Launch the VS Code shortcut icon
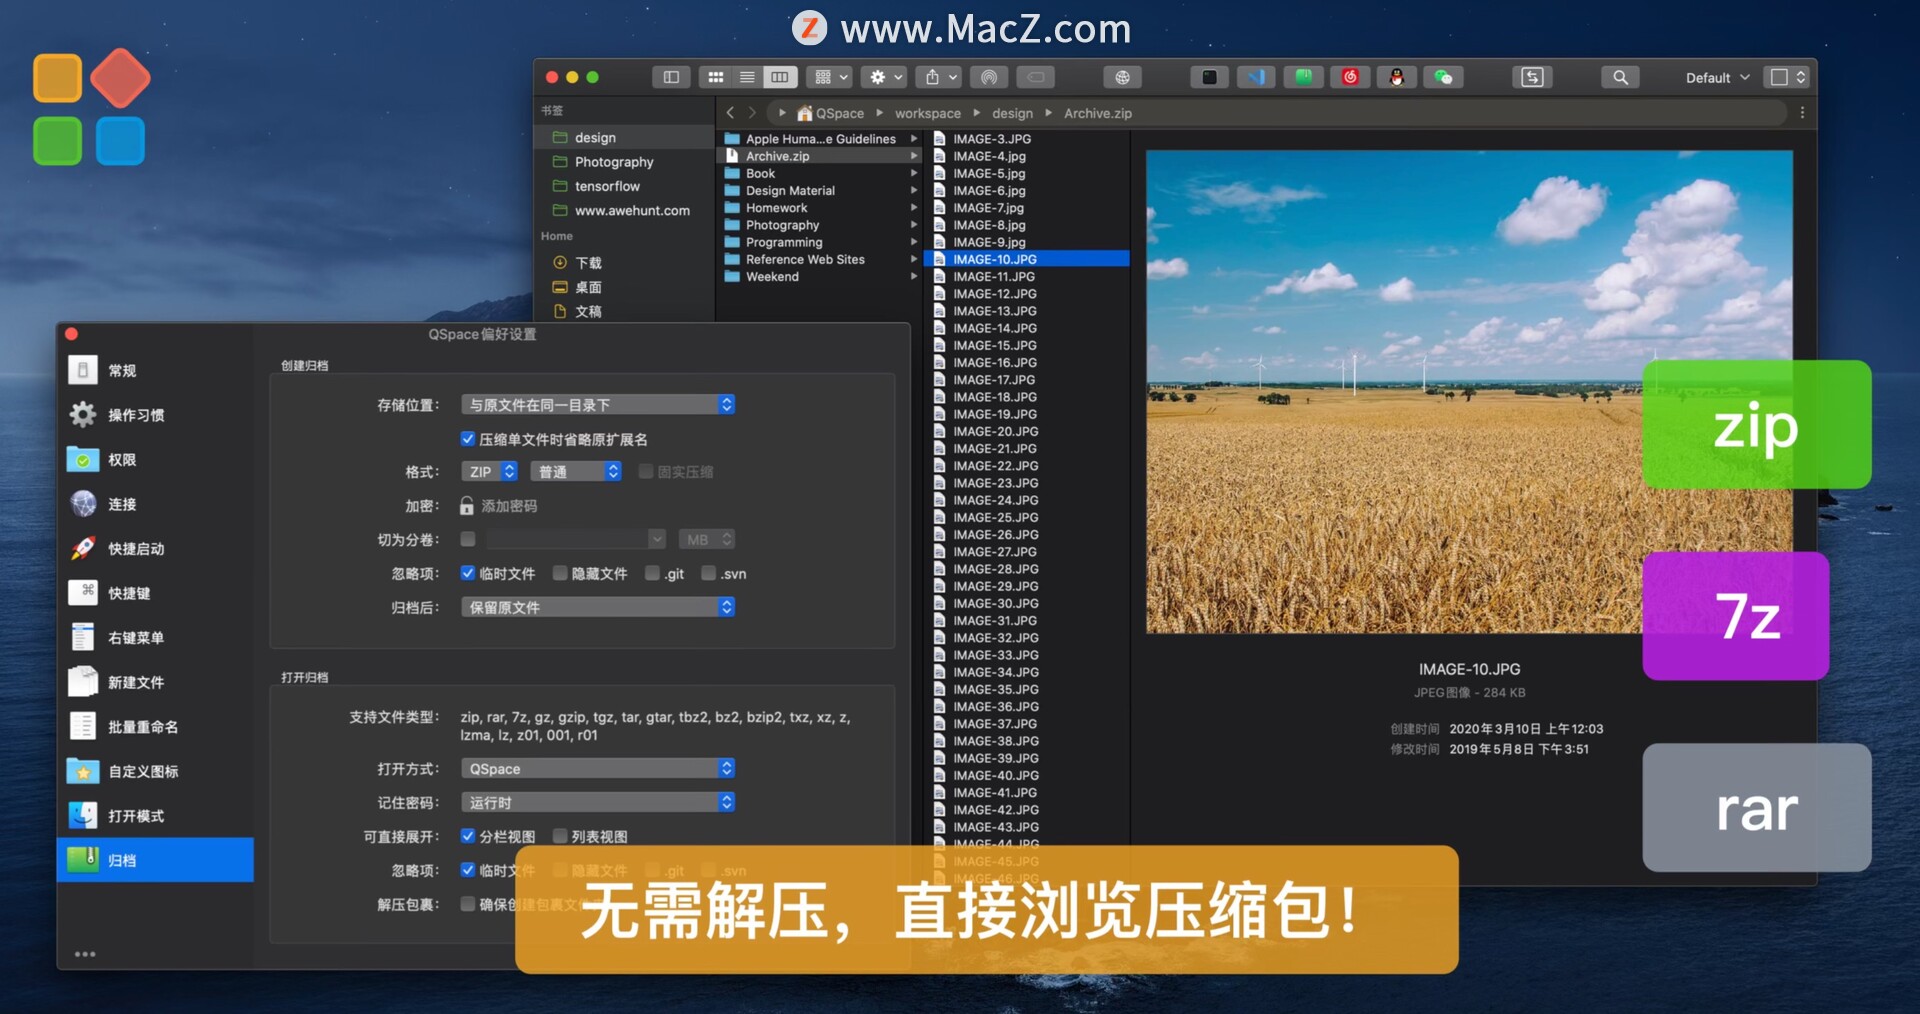The height and width of the screenshot is (1014, 1920). coord(1256,77)
